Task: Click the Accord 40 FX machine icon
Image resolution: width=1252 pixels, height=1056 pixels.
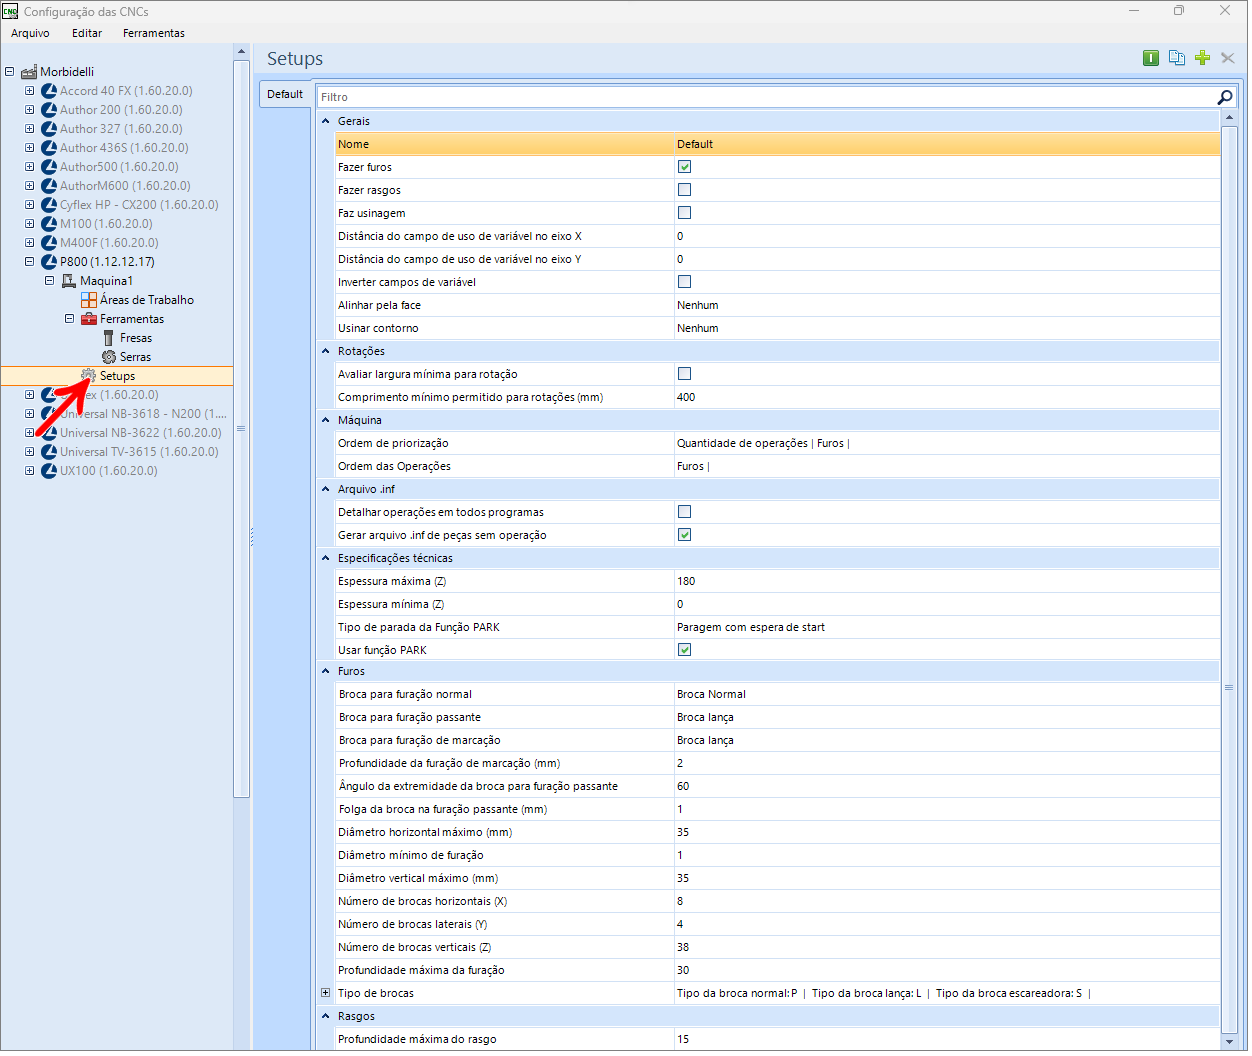Action: point(49,91)
